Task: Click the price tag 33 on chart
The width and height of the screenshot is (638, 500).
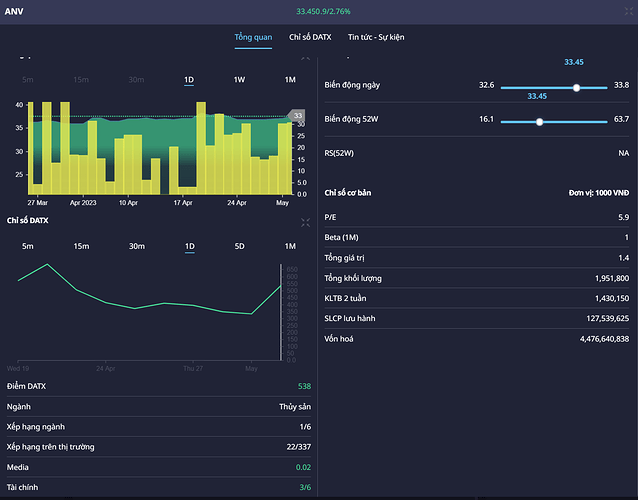Action: pyautogui.click(x=297, y=116)
